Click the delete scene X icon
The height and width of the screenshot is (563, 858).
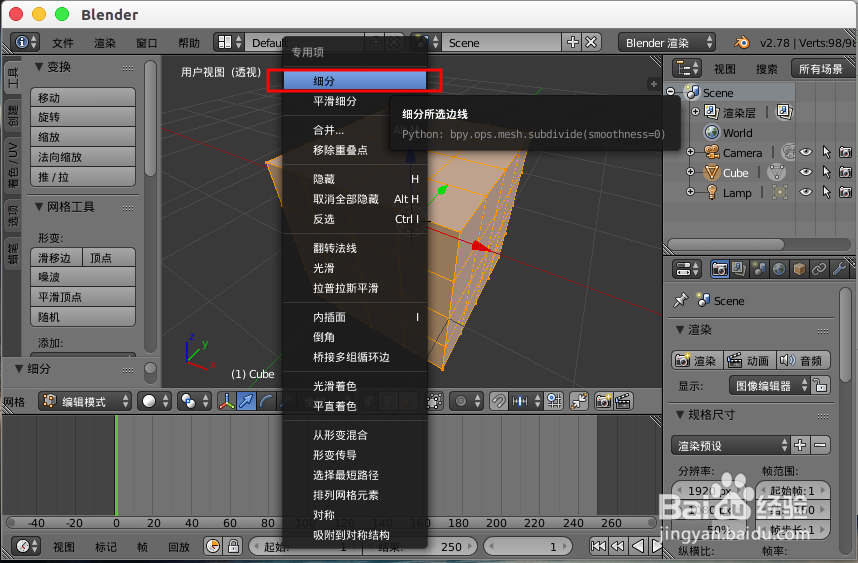(x=591, y=42)
